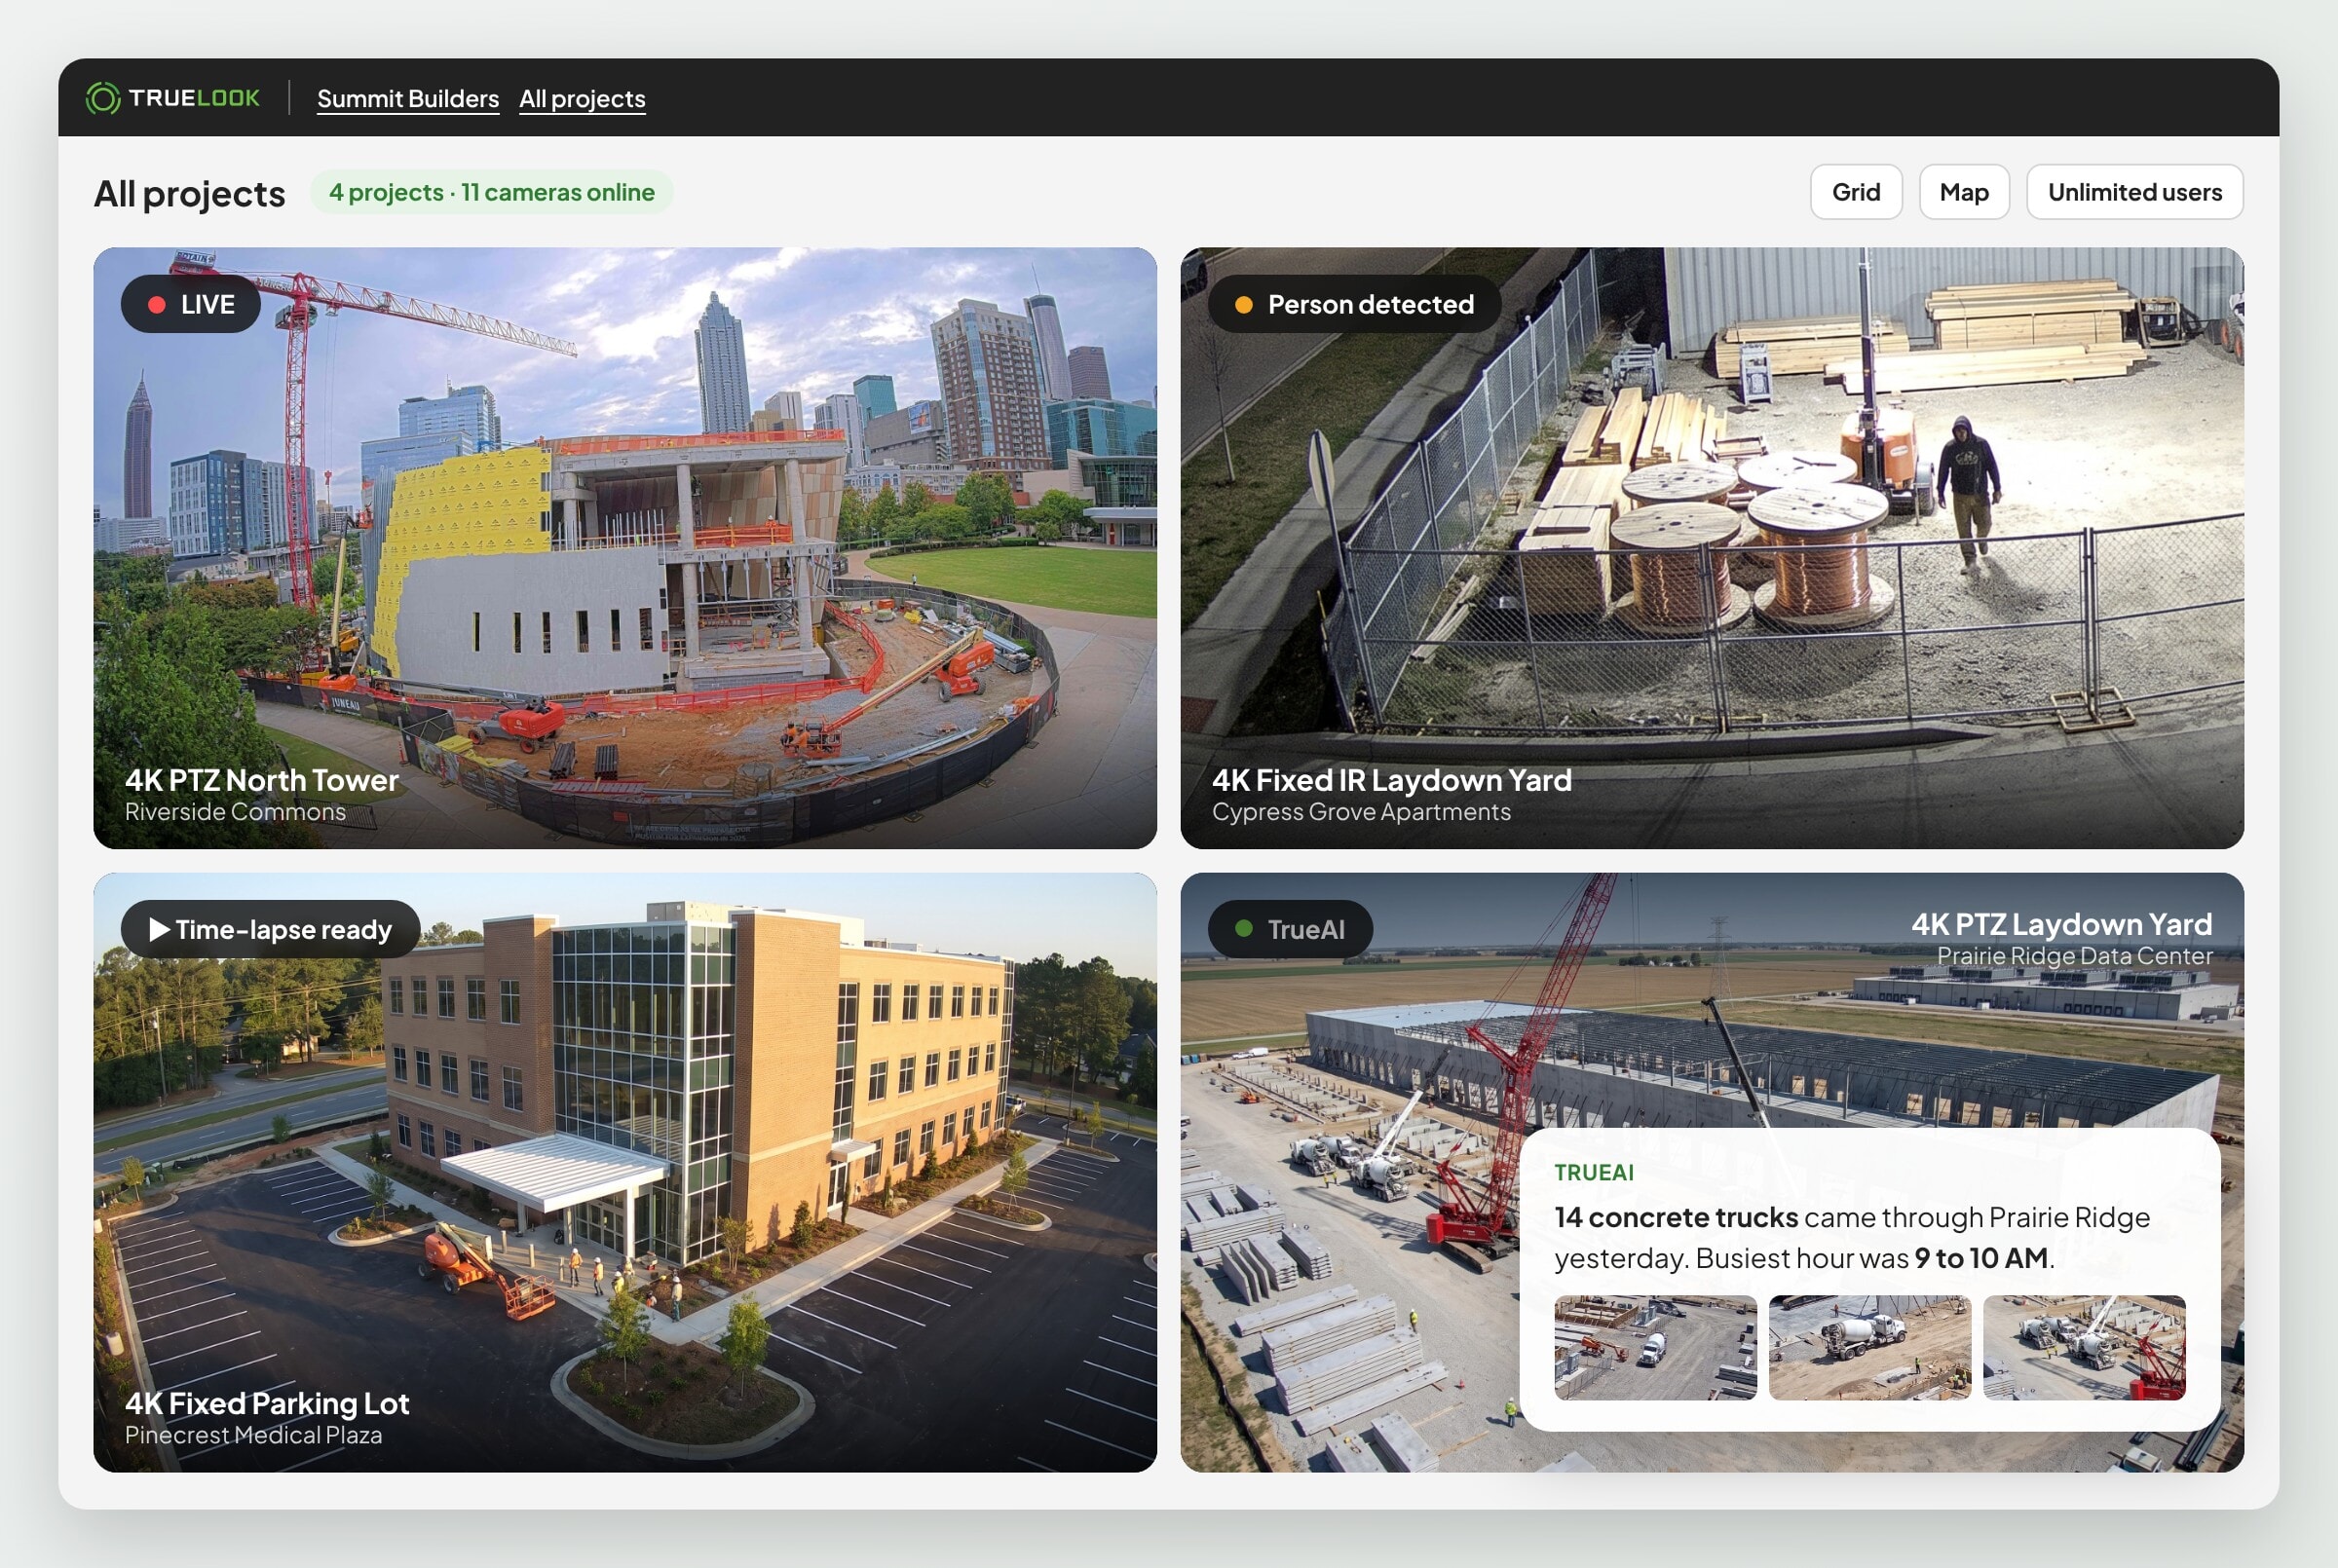Open the Summit Builders link
The width and height of the screenshot is (2338, 1568).
tap(408, 98)
